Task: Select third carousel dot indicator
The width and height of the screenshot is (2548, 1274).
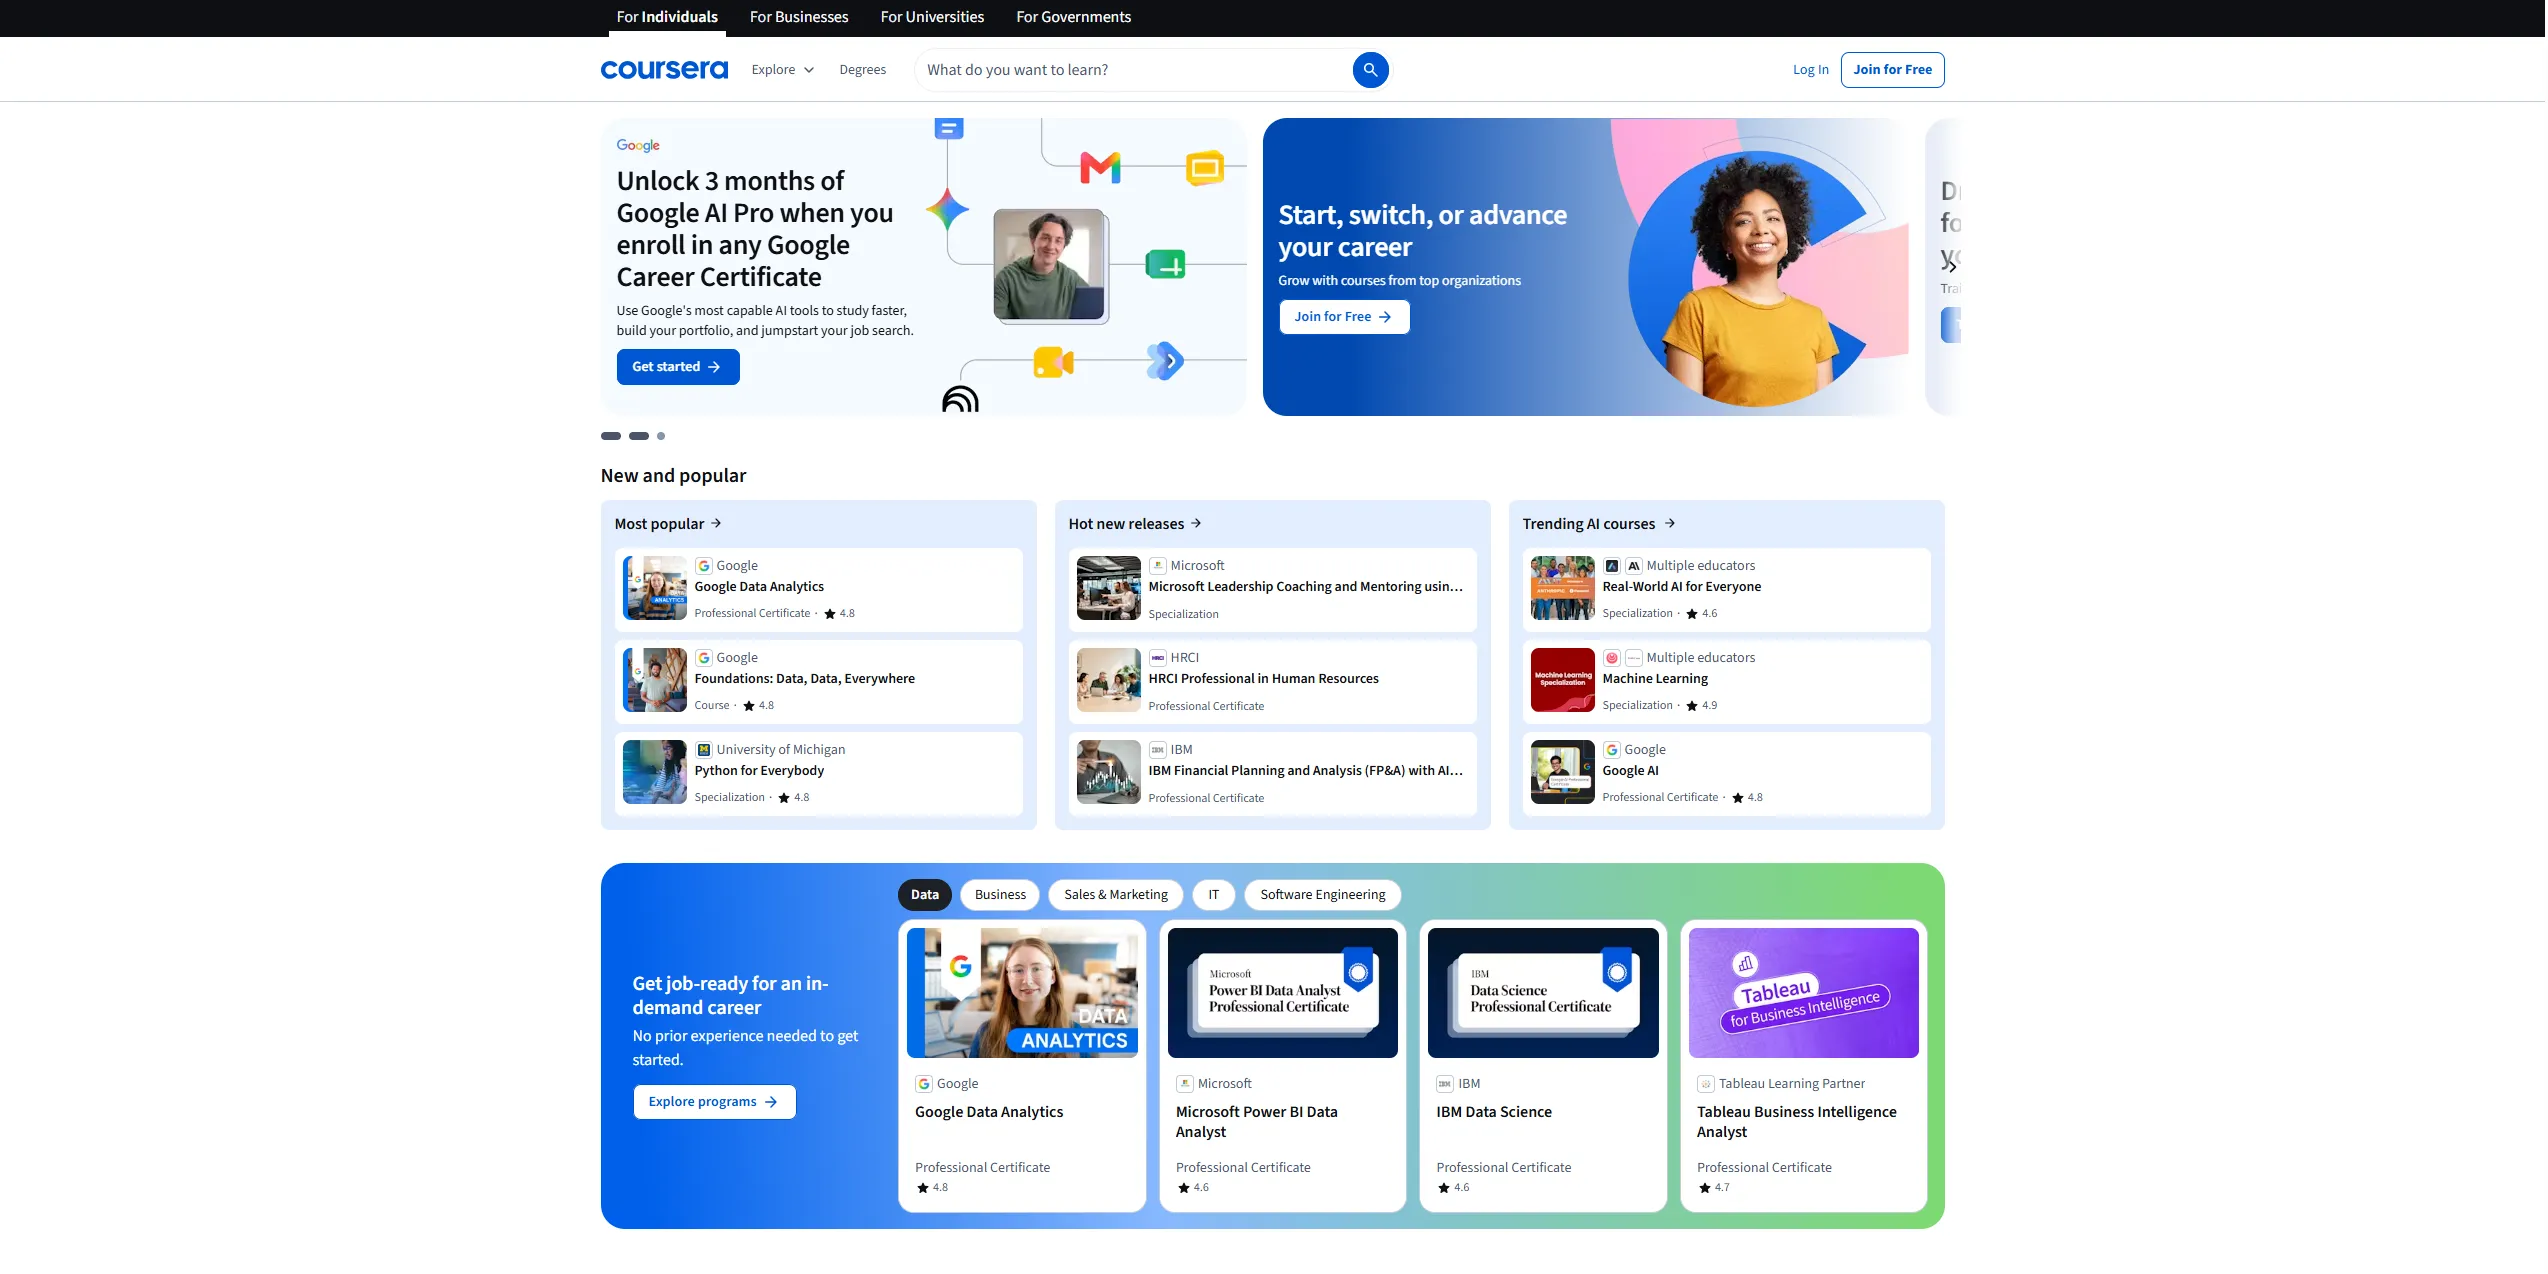Action: 661,436
